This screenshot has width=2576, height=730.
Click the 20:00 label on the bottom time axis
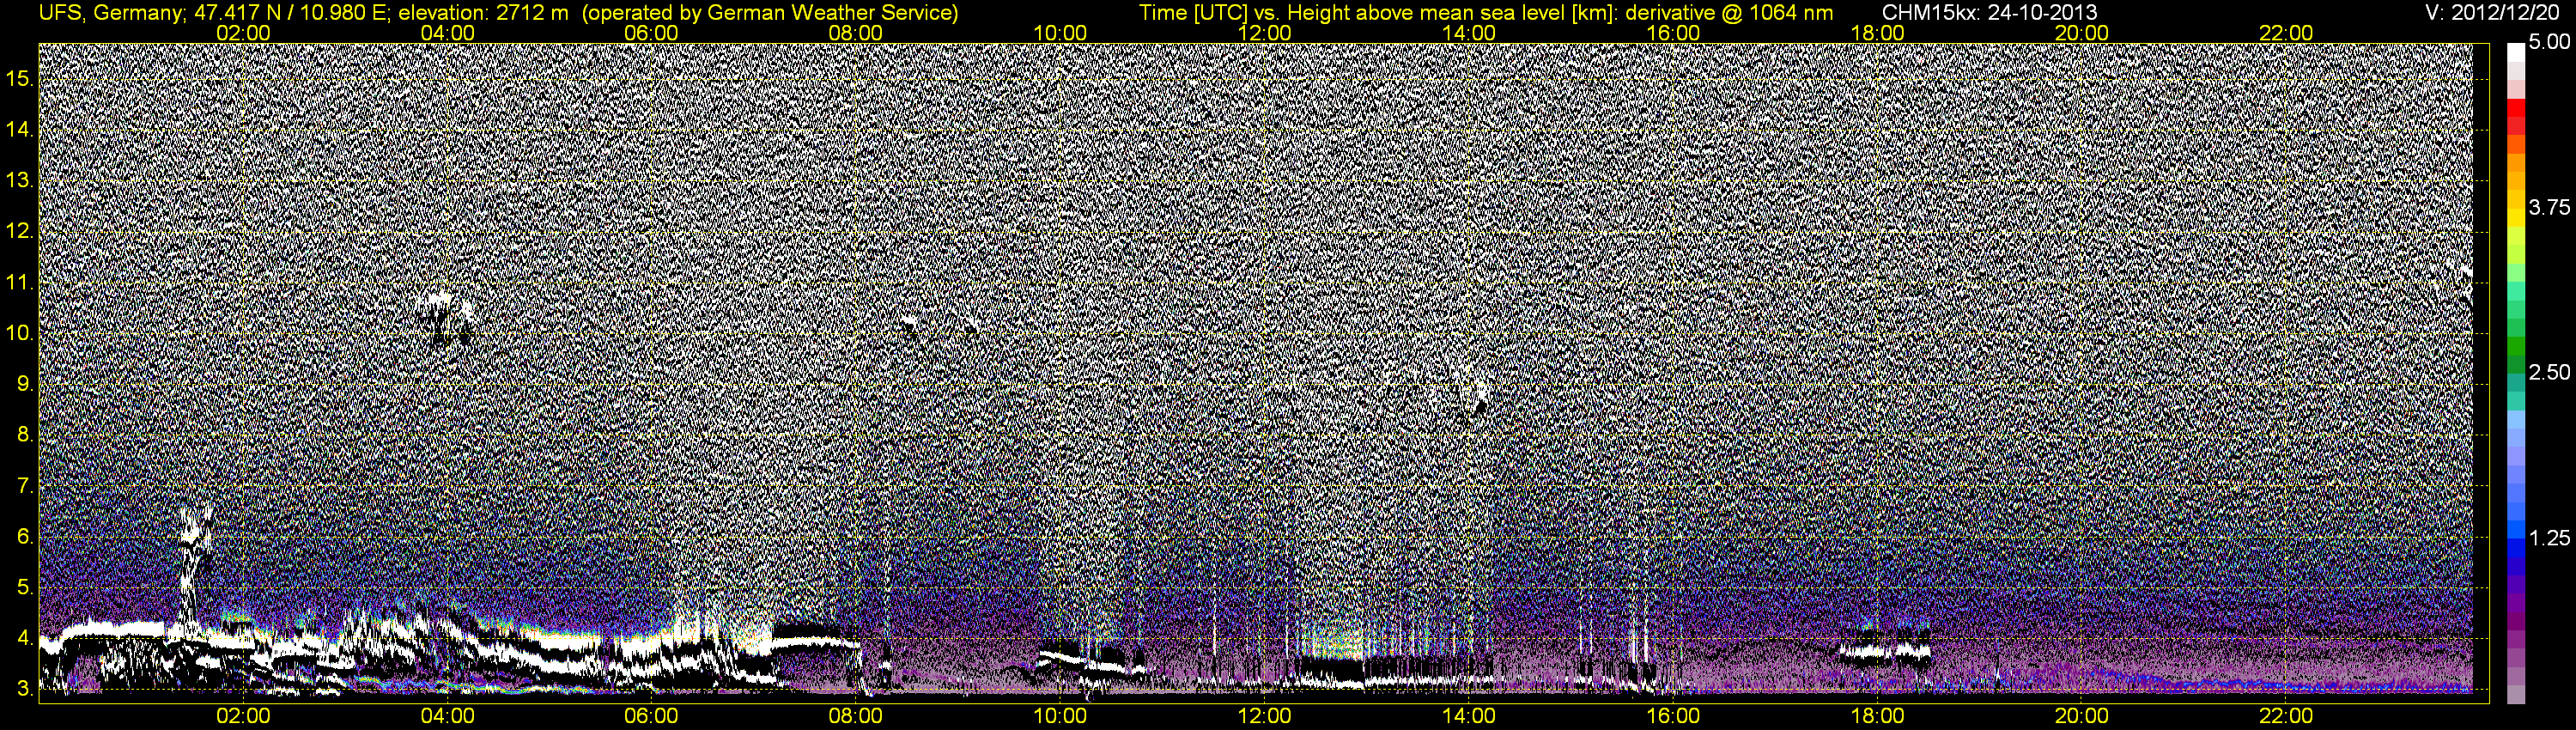(2082, 716)
